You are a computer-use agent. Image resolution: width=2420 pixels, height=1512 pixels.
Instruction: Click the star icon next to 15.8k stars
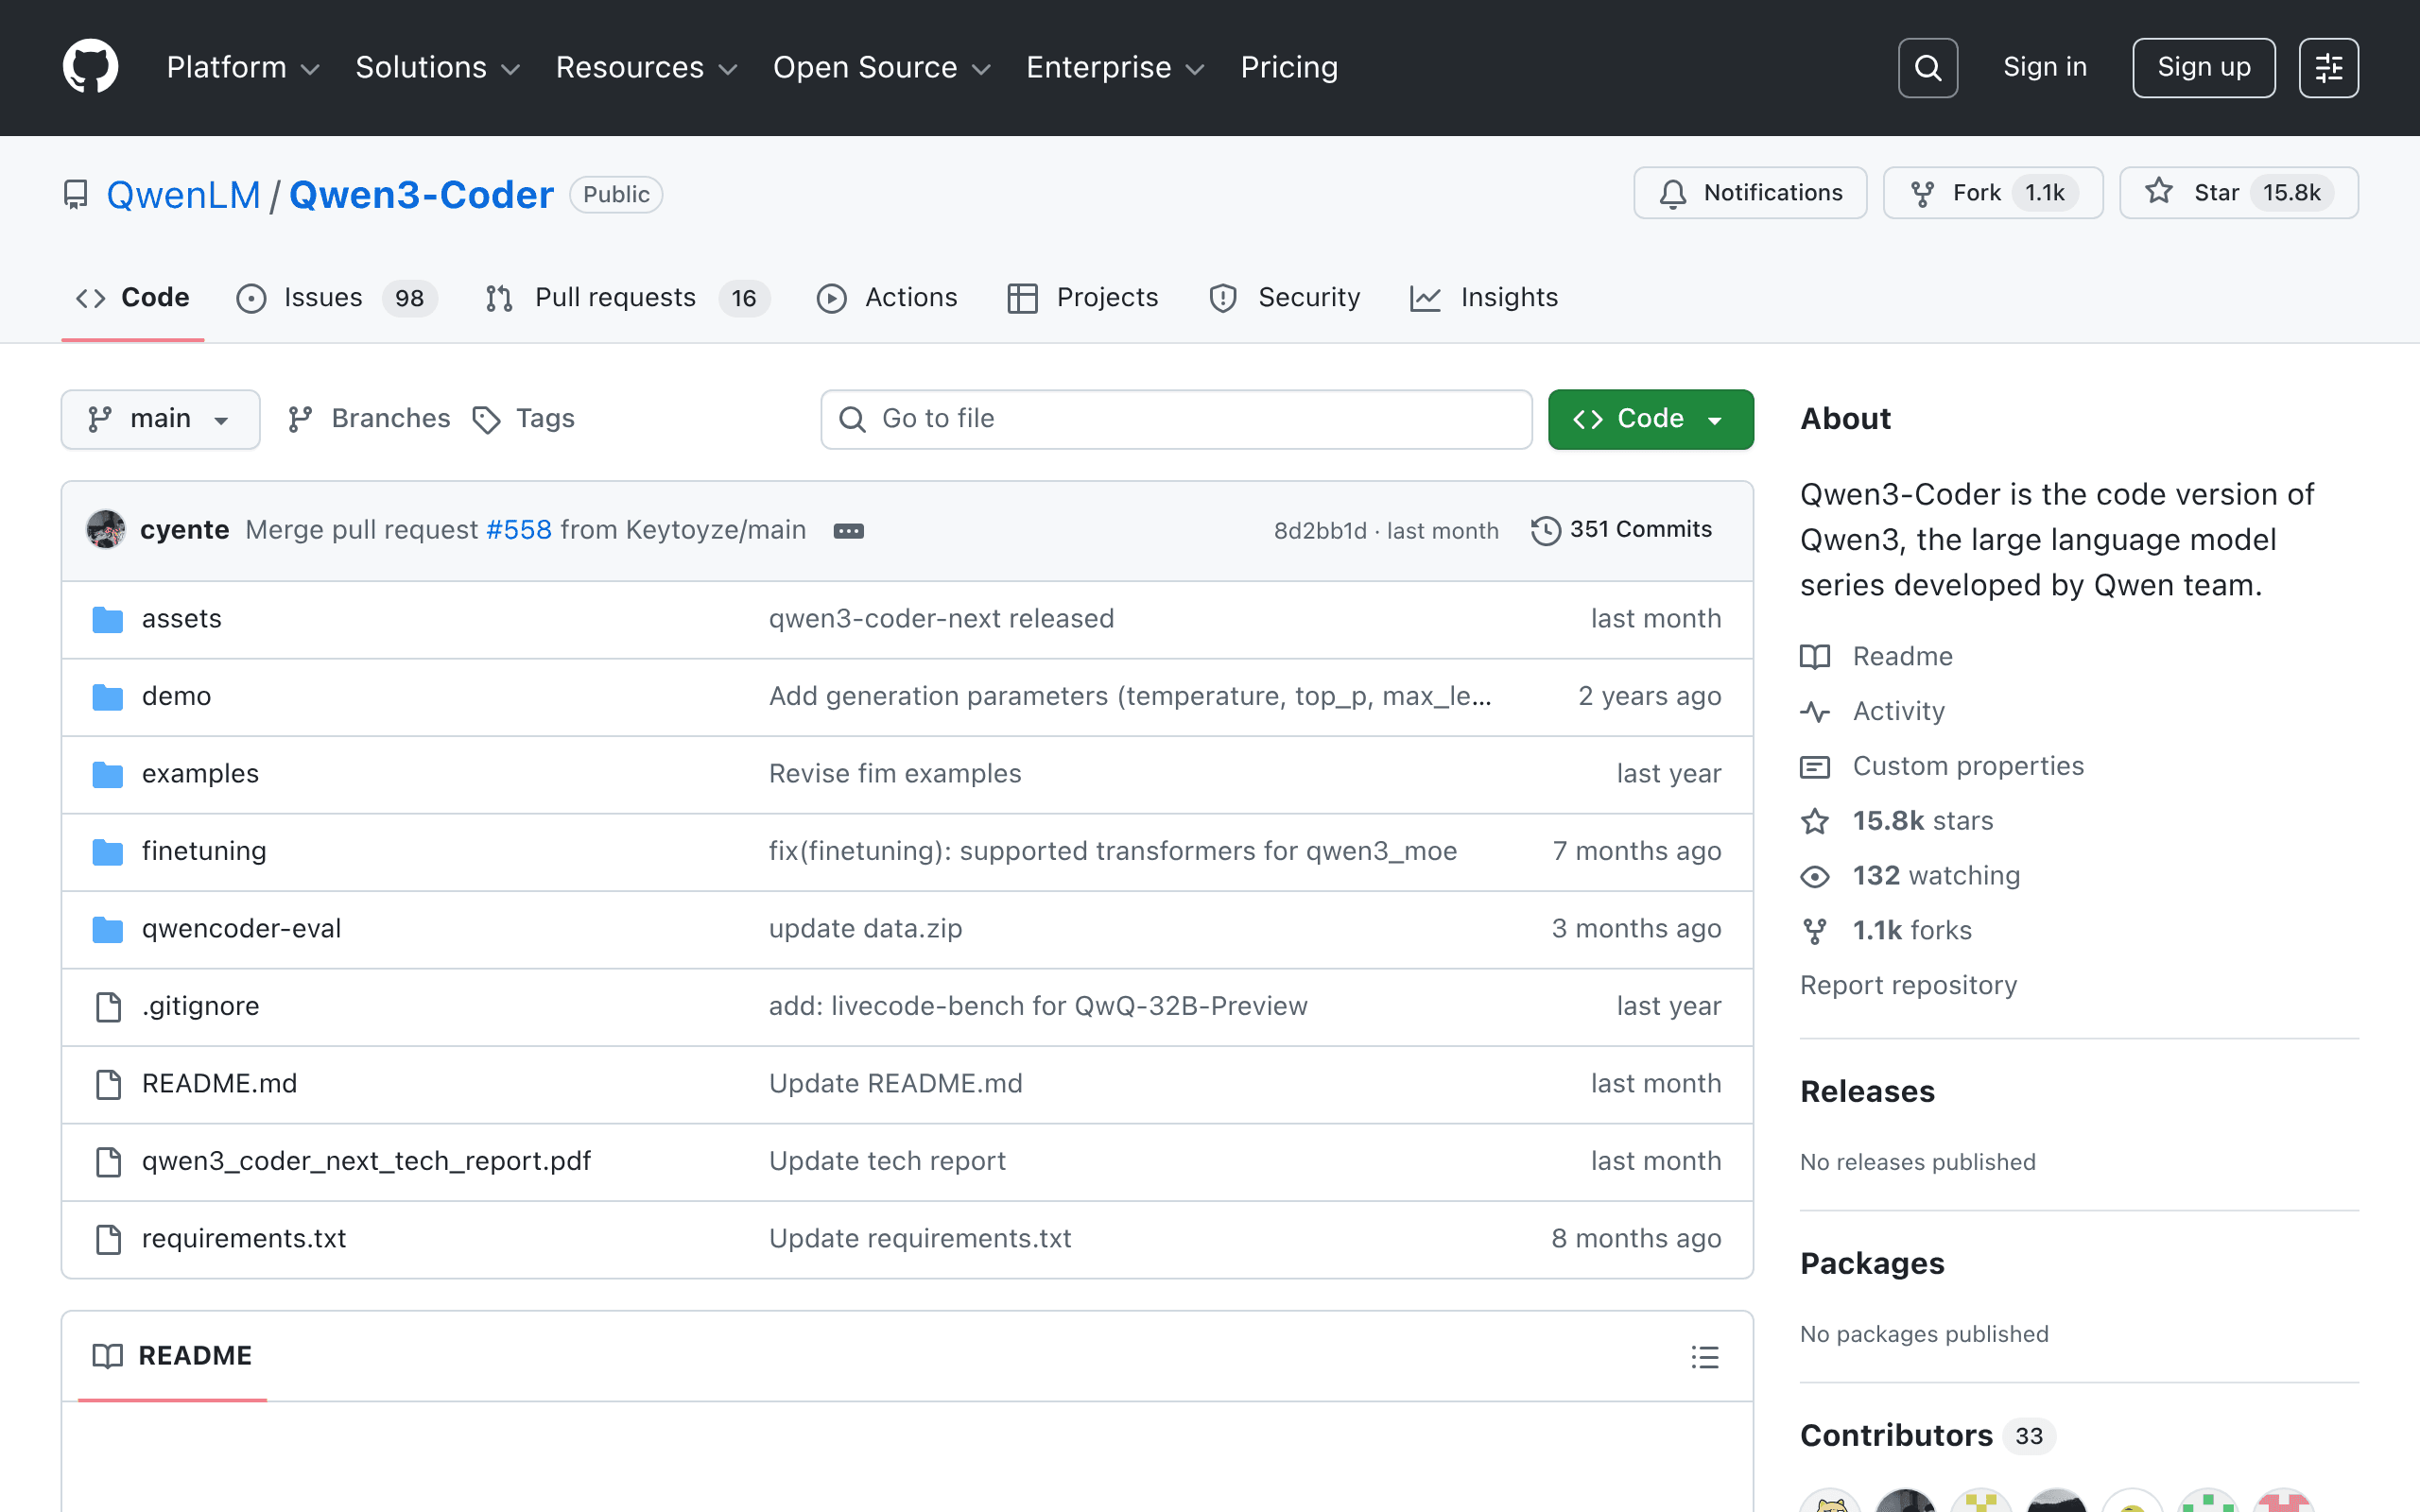[1815, 821]
